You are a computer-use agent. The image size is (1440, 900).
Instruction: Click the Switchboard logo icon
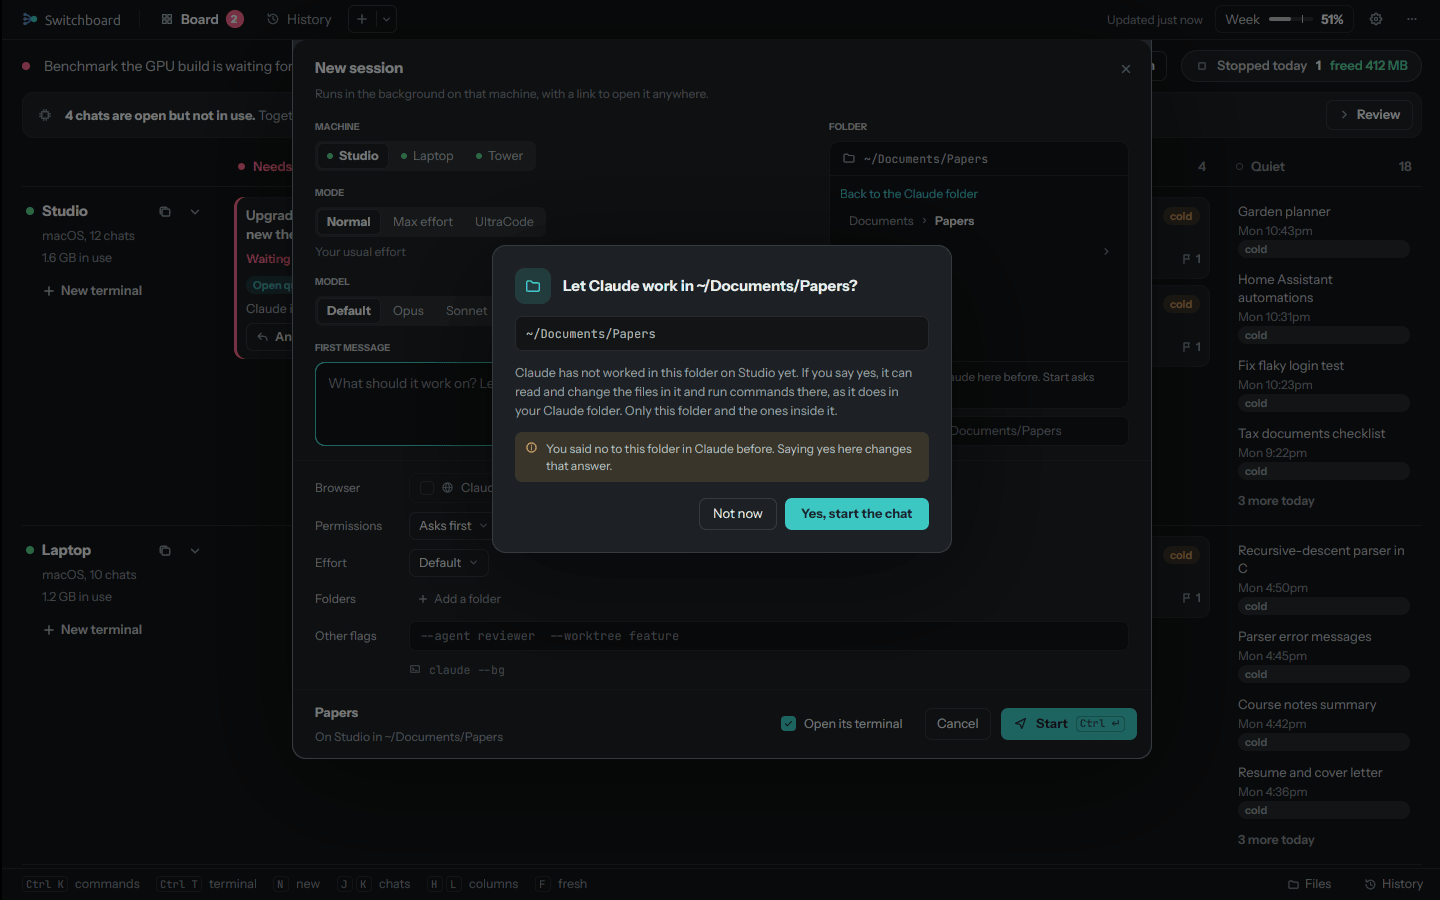tap(30, 19)
